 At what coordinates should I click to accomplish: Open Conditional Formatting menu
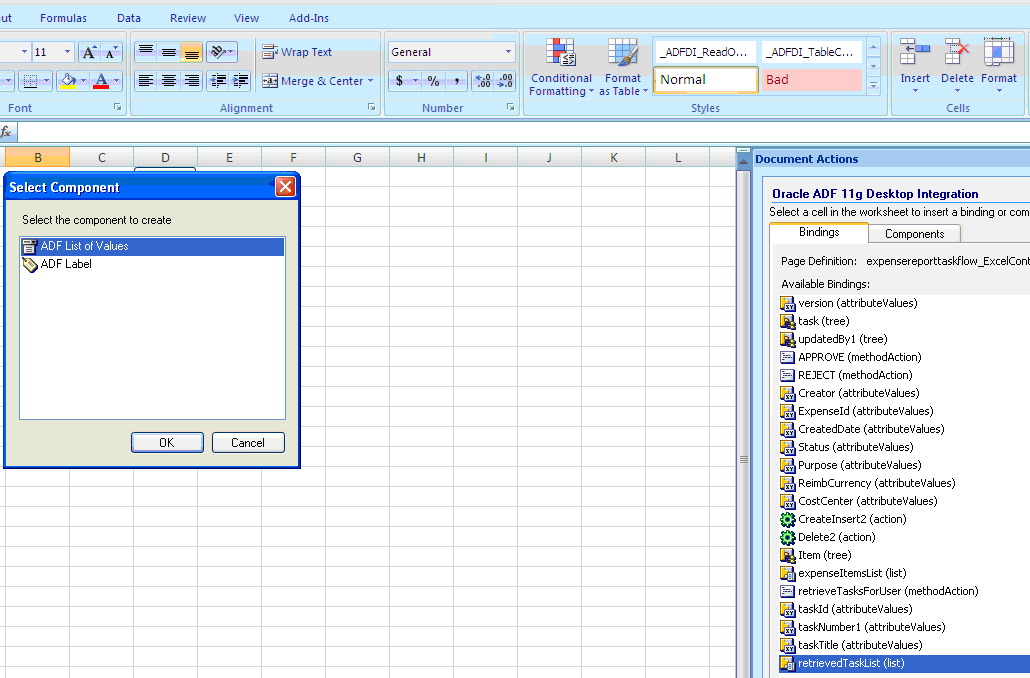[x=561, y=66]
